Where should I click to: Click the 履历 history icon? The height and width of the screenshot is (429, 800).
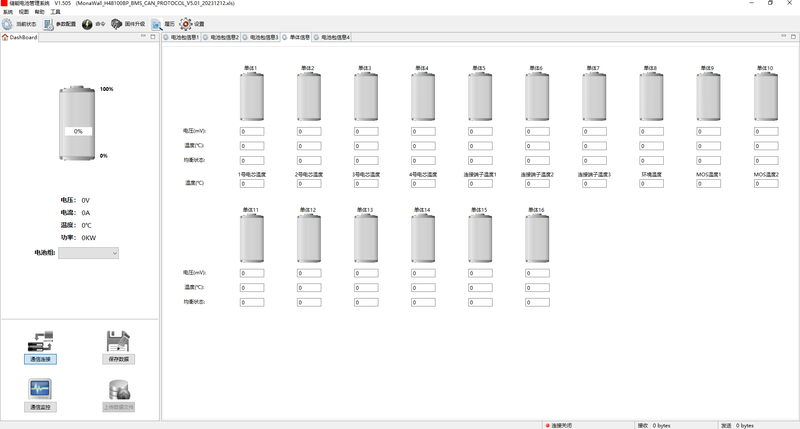click(157, 24)
